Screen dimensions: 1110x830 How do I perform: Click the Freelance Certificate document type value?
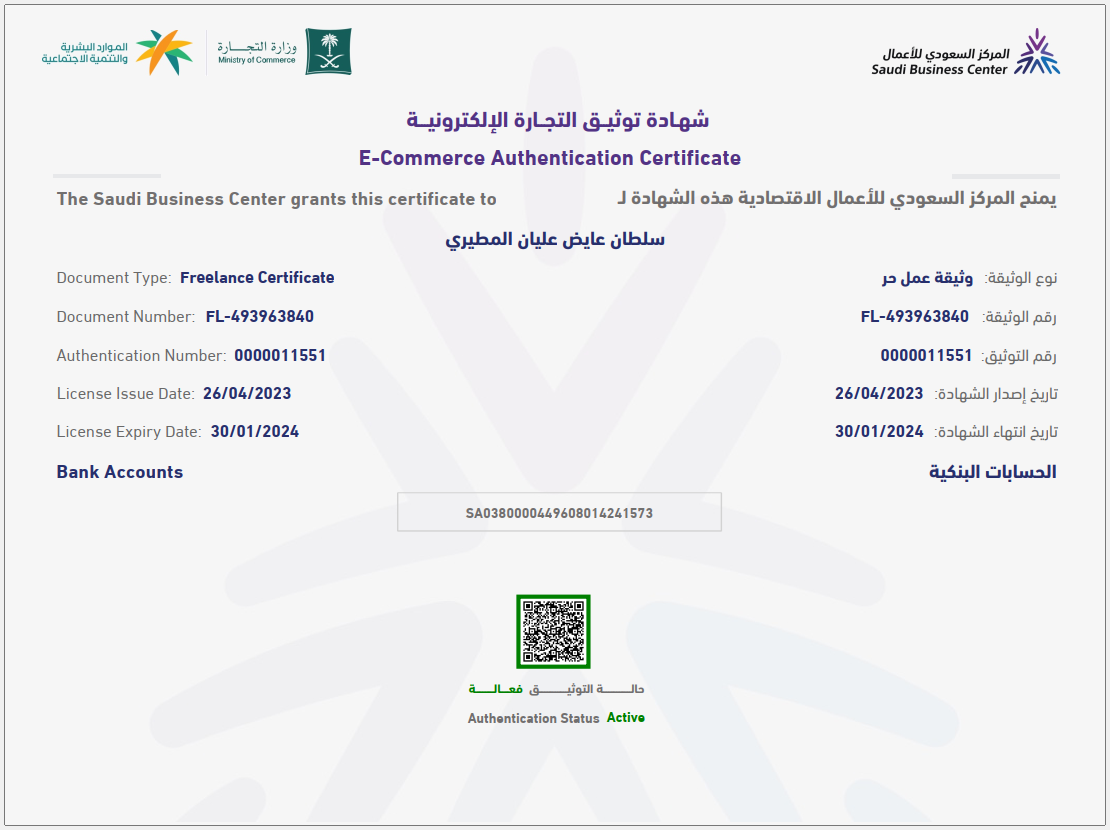[257, 278]
